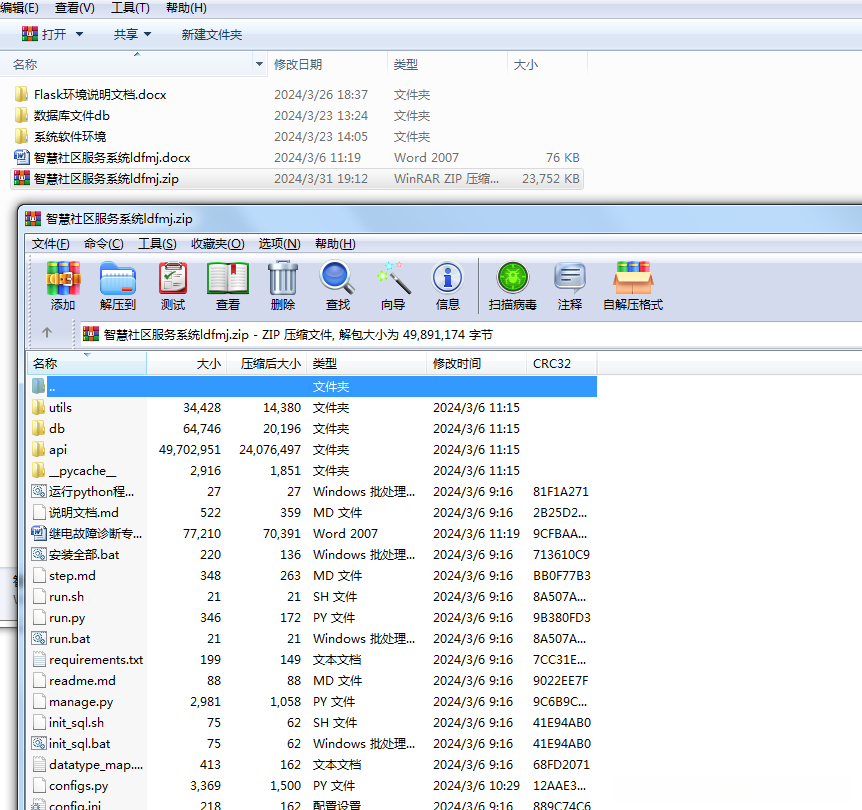Click 新建文件夹 button in Explorer
This screenshot has height=810, width=862.
pyautogui.click(x=212, y=35)
